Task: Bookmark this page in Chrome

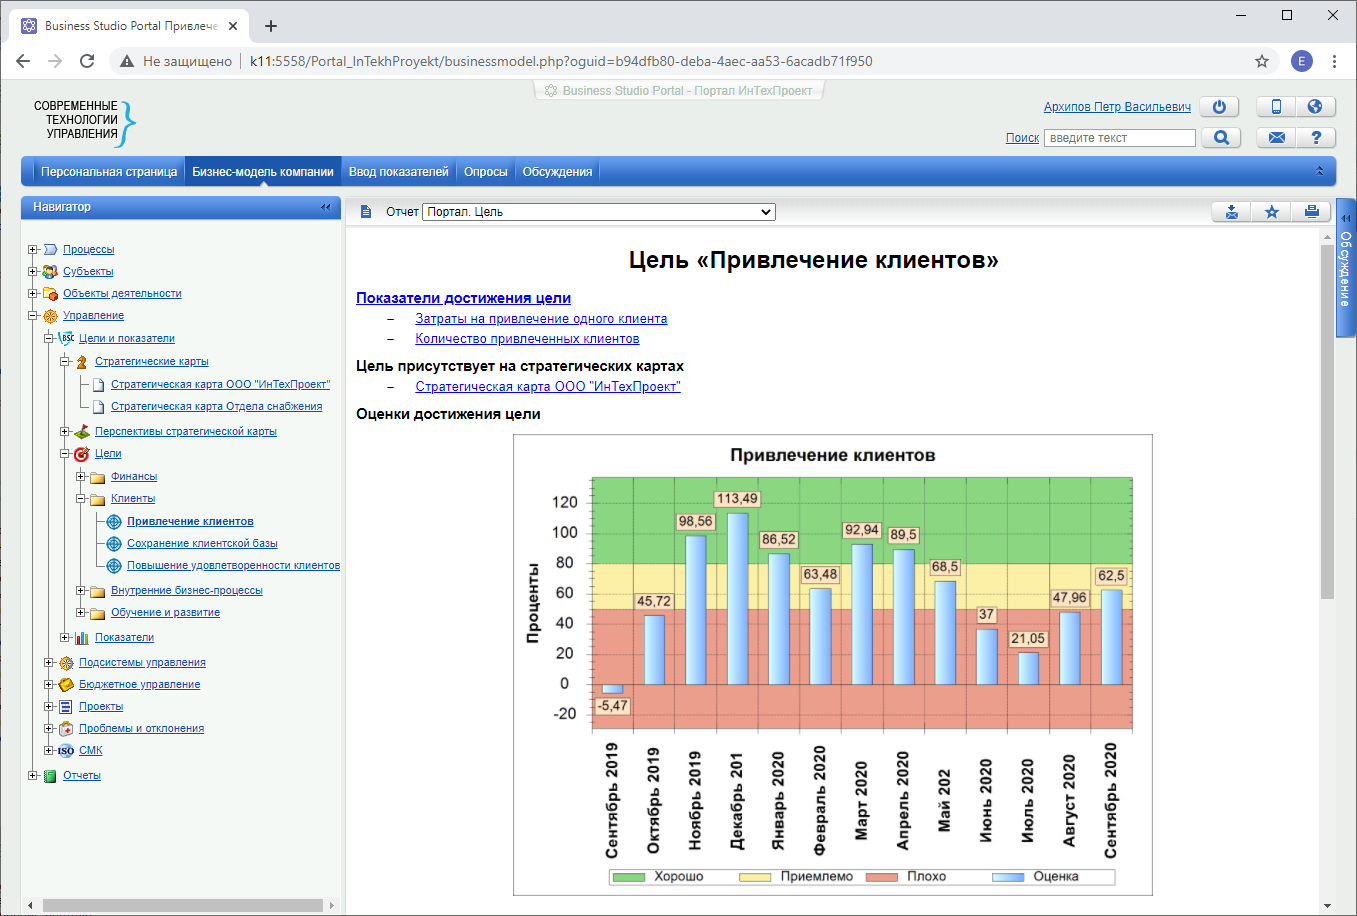Action: (x=1262, y=61)
